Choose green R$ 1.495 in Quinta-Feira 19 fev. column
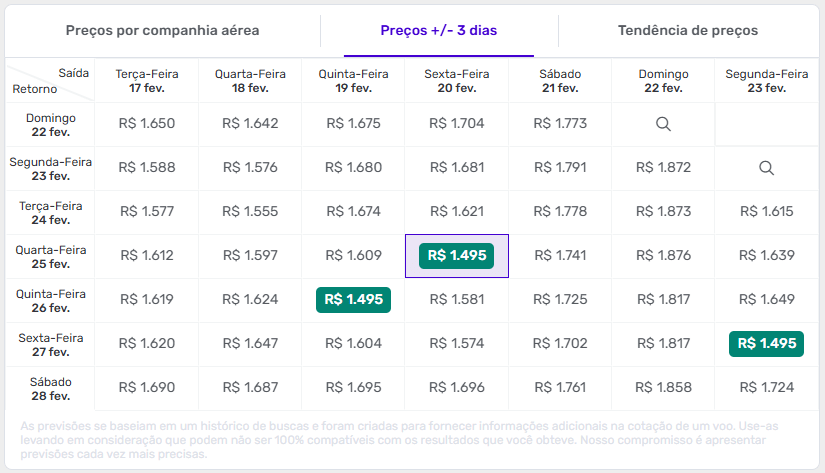 pyautogui.click(x=353, y=300)
